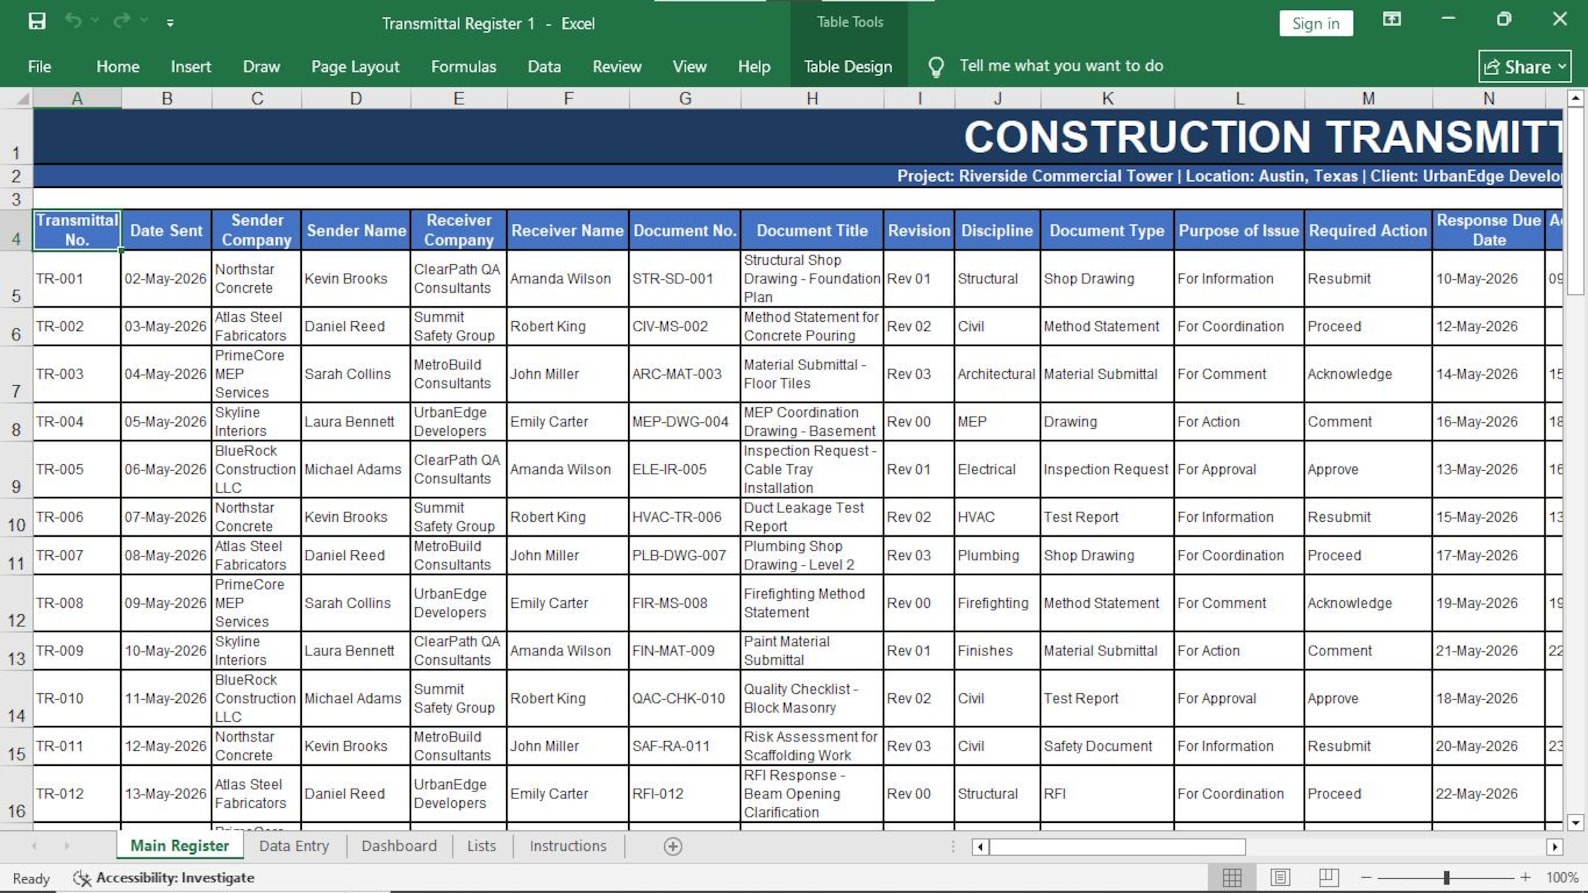Screen dimensions: 1588x893
Task: Switch to the Main Register sheet tab
Action: point(180,846)
